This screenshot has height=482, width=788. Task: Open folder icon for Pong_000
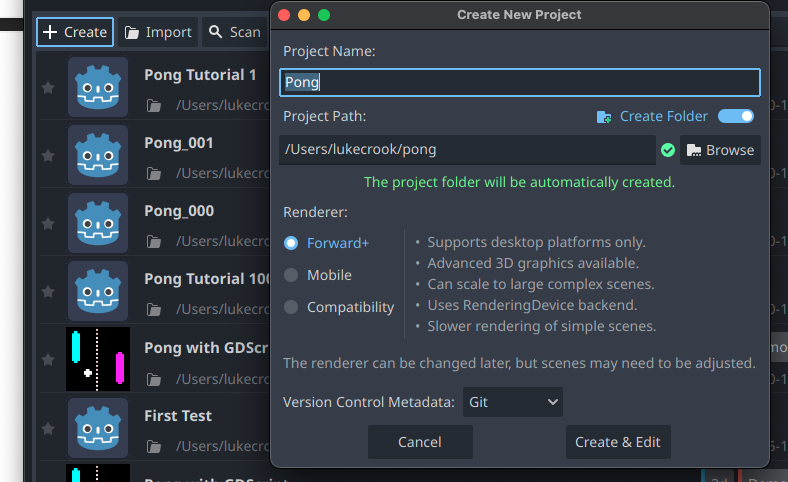(x=154, y=242)
